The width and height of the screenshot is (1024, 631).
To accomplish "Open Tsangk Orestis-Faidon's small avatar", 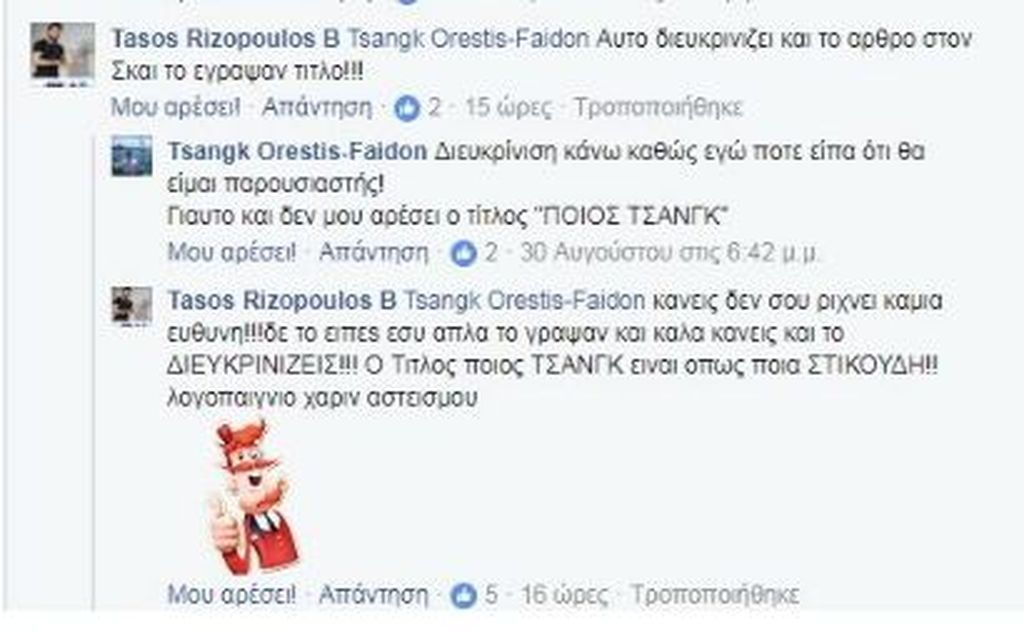I will pos(131,155).
